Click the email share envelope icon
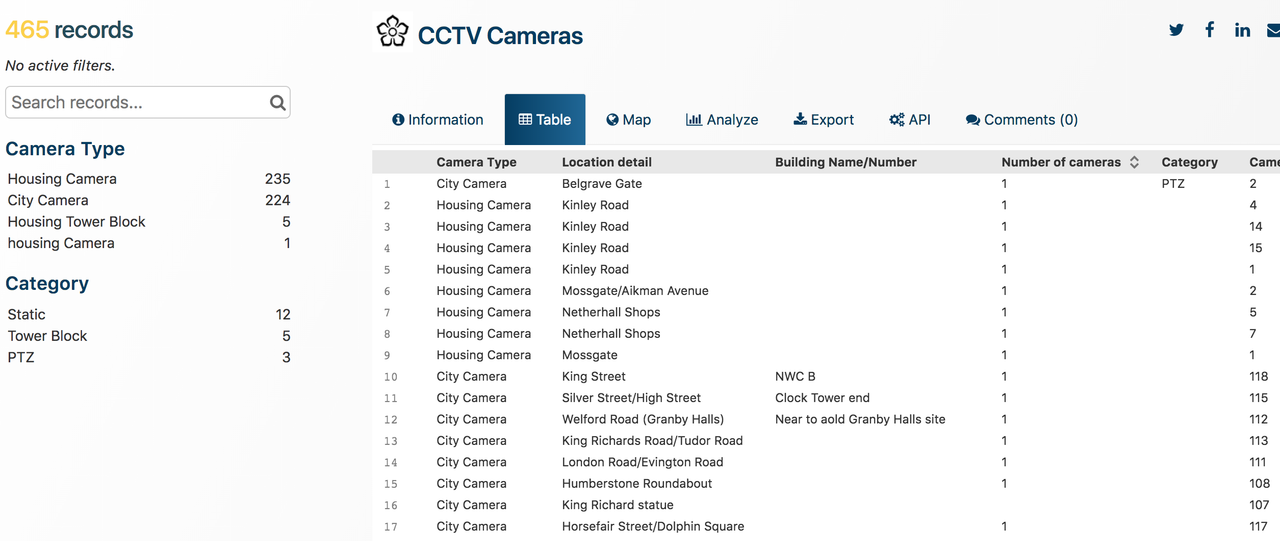The image size is (1280, 541). tap(1274, 30)
